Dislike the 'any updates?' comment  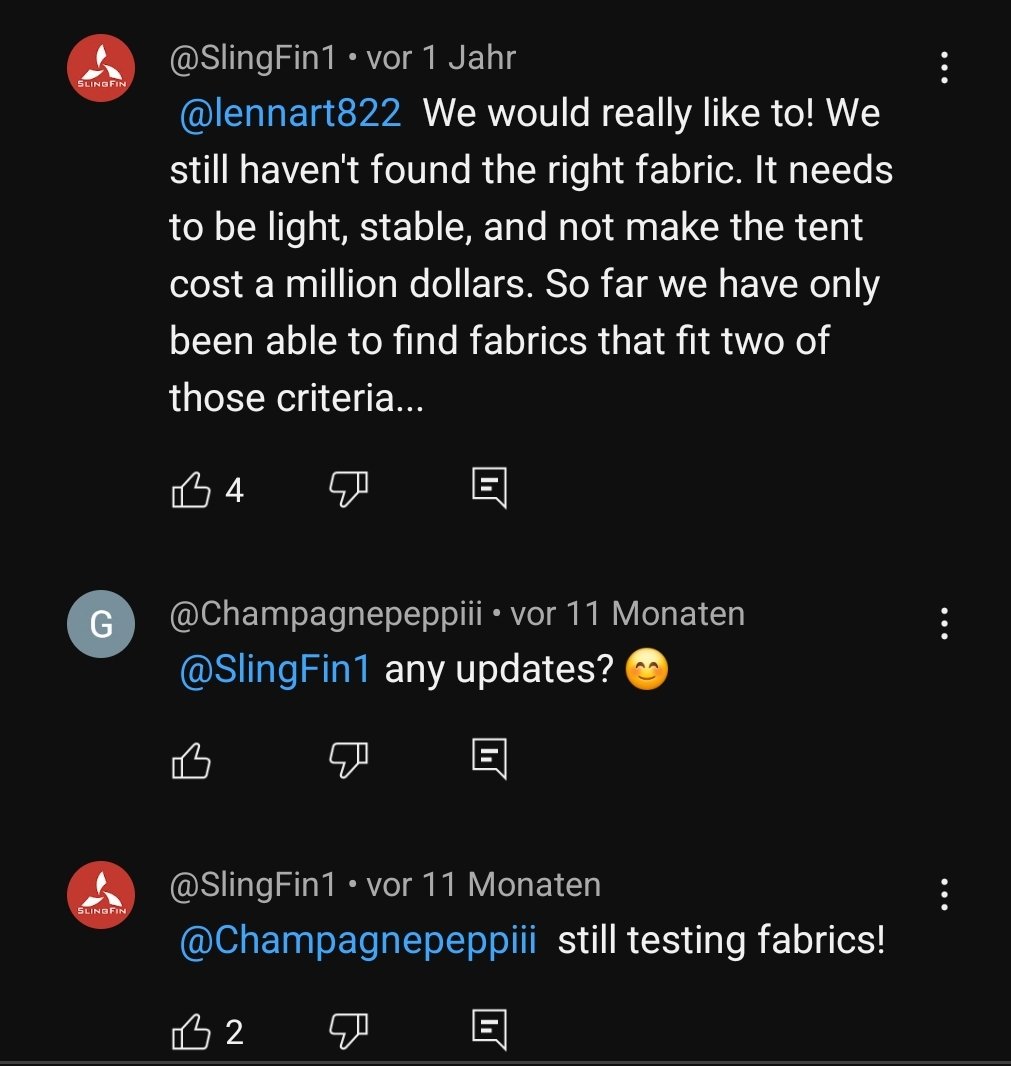(x=348, y=761)
